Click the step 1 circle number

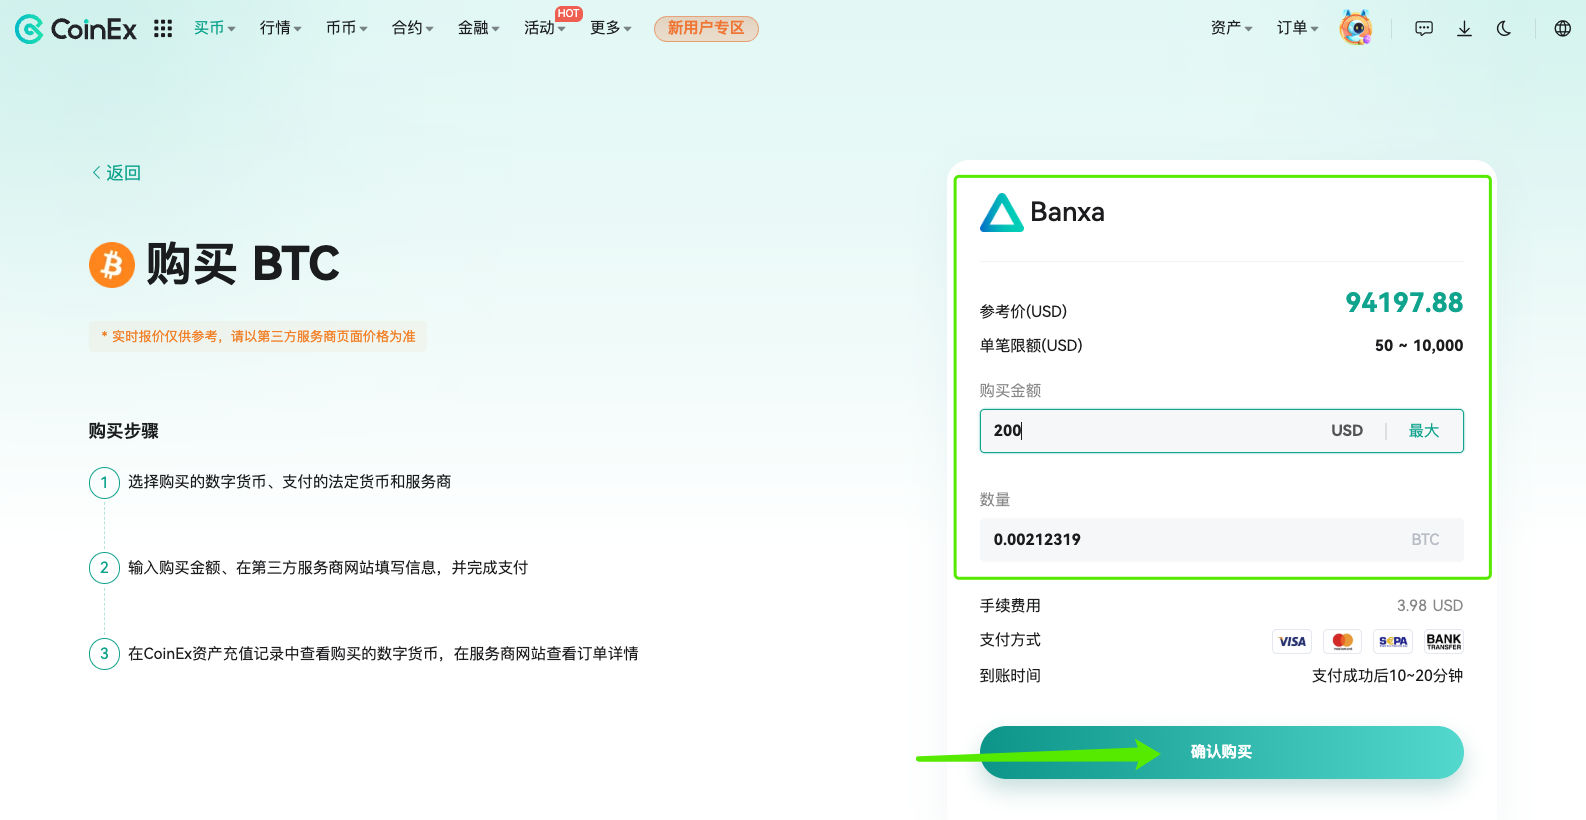(104, 483)
